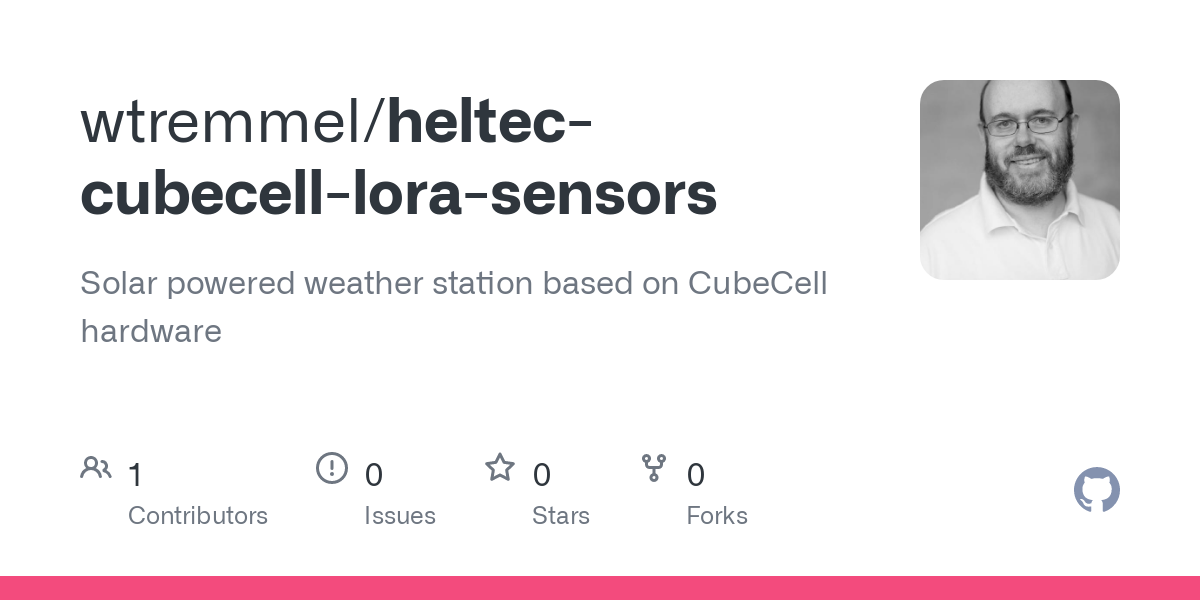The image size is (1200, 600).
Task: Click the Forks branch icon
Action: pyautogui.click(x=654, y=467)
